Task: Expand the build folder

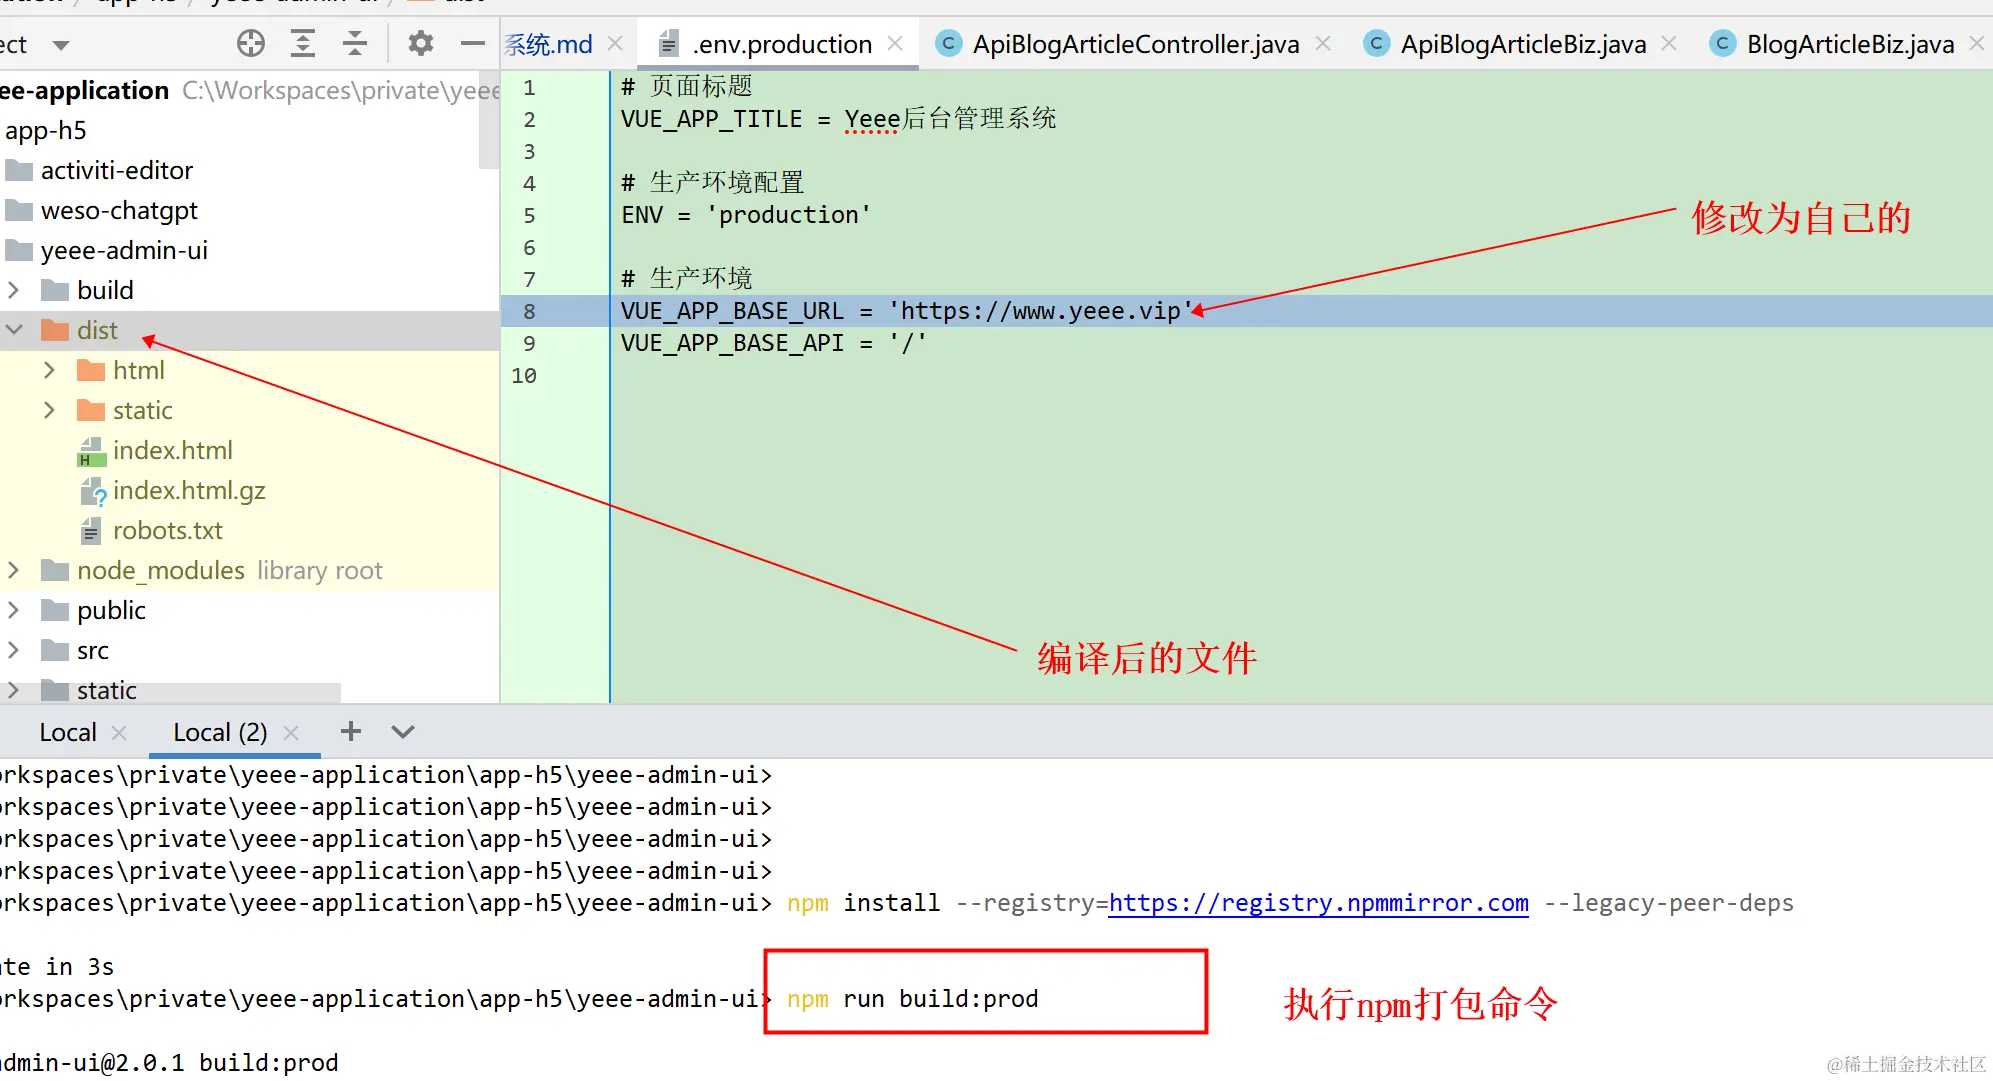Action: click(x=12, y=289)
